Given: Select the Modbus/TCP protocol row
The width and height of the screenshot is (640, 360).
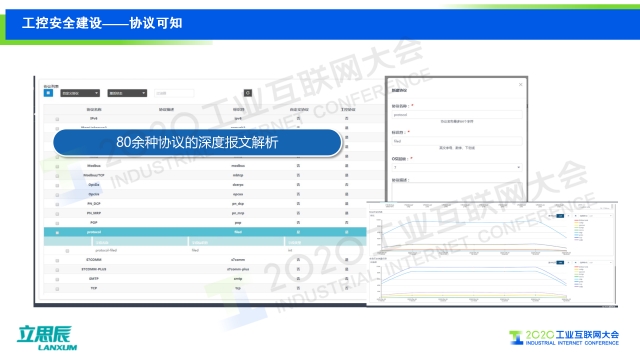Looking at the screenshot, I should 205,175.
